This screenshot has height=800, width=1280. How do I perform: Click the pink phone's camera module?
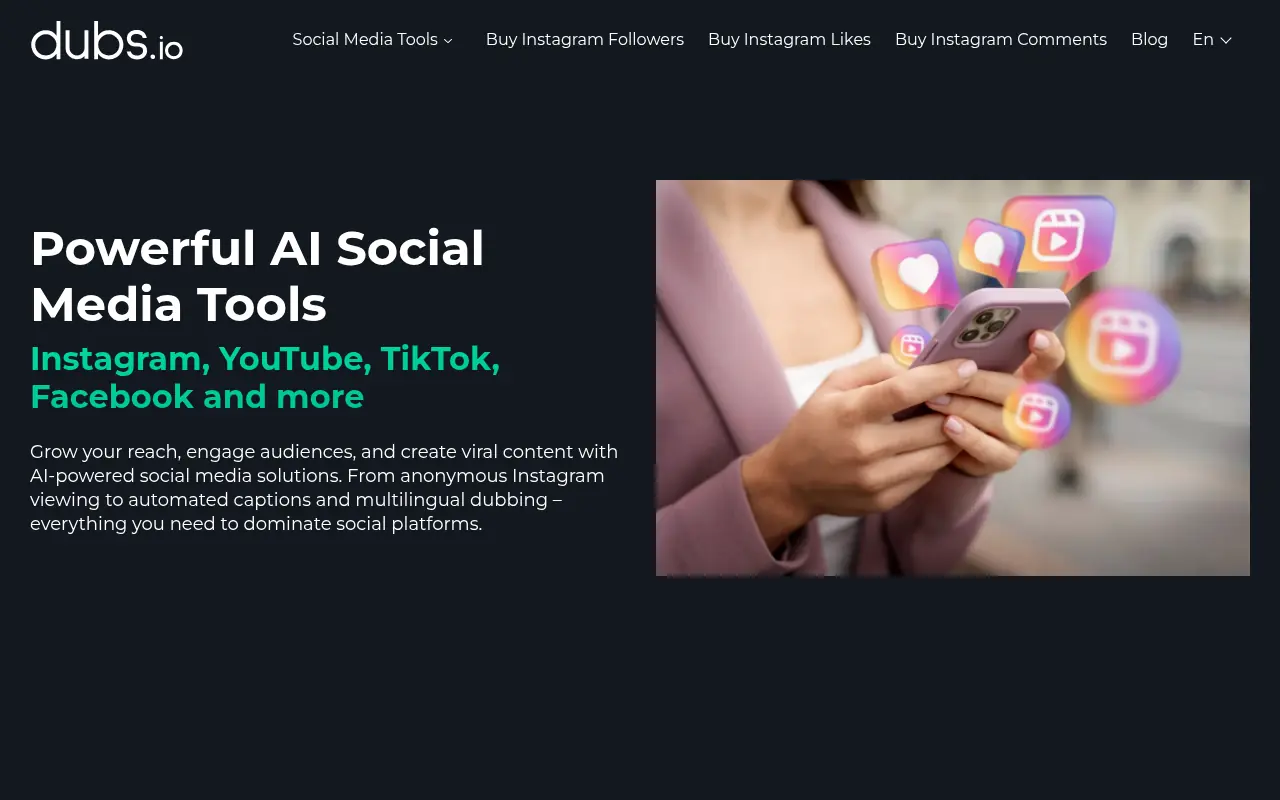[987, 326]
